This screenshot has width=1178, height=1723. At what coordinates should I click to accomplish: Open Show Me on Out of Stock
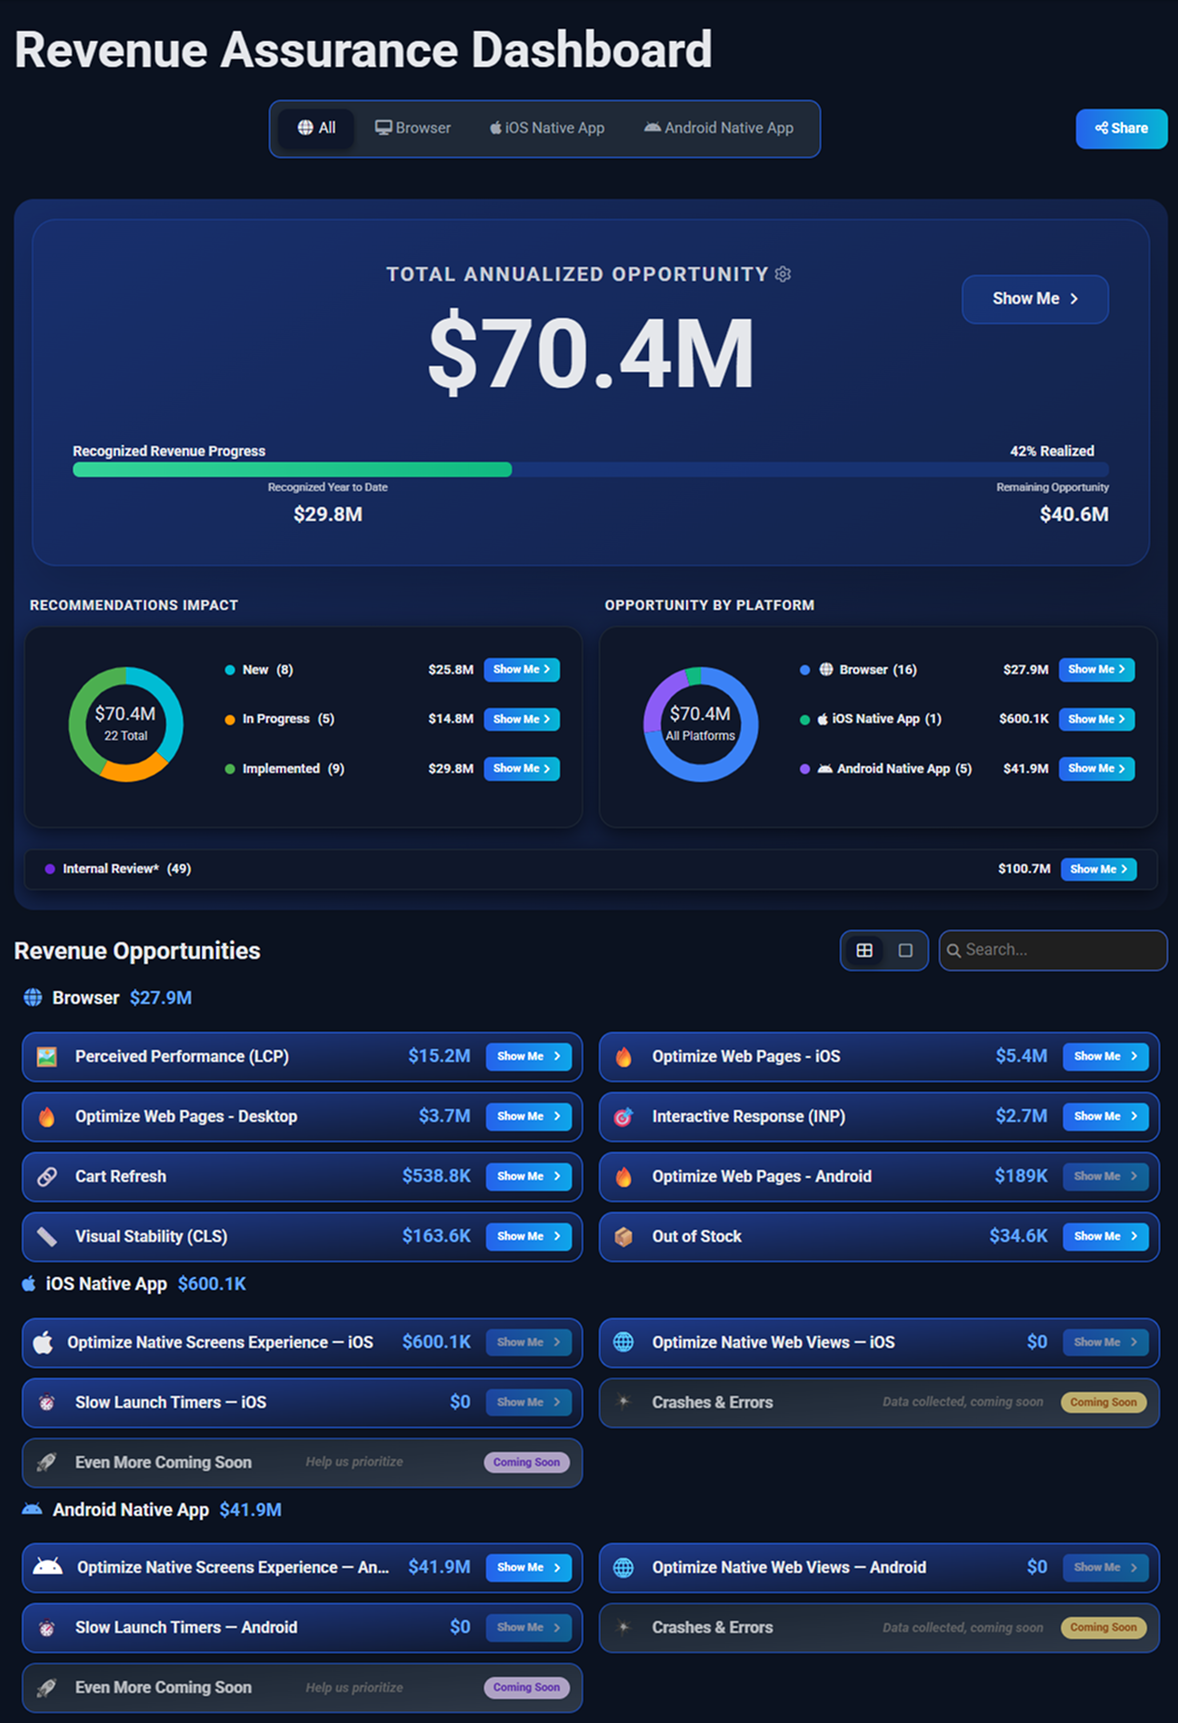coord(1106,1237)
